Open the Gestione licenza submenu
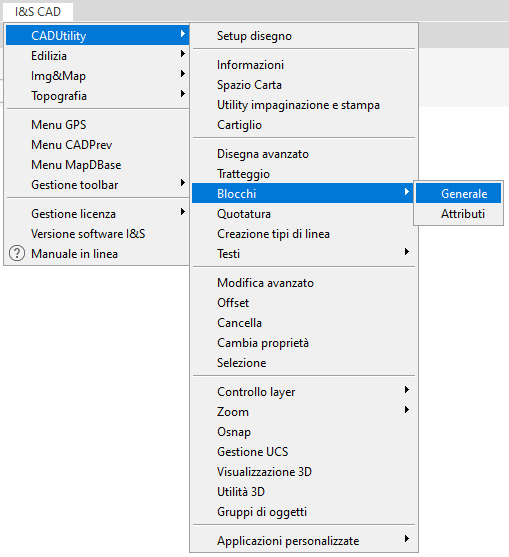 pyautogui.click(x=97, y=214)
